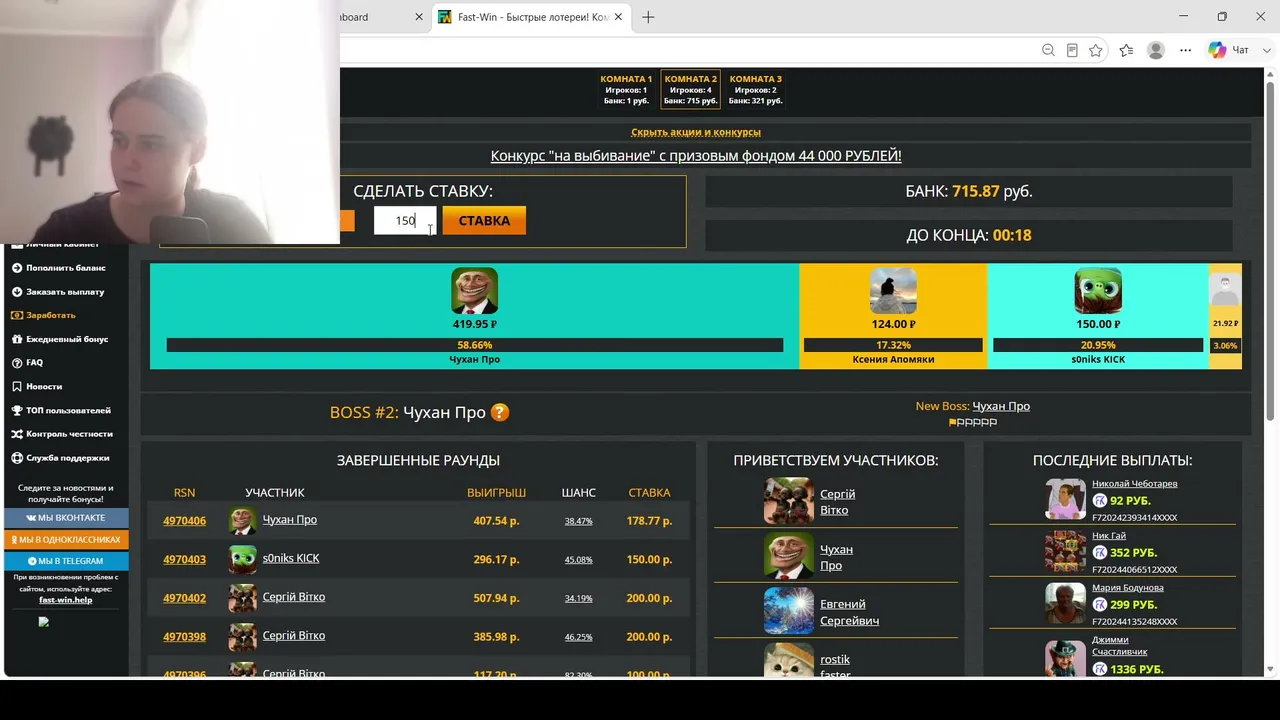
Task: Open the Конкурс "на выбивание" contest link
Action: click(696, 156)
